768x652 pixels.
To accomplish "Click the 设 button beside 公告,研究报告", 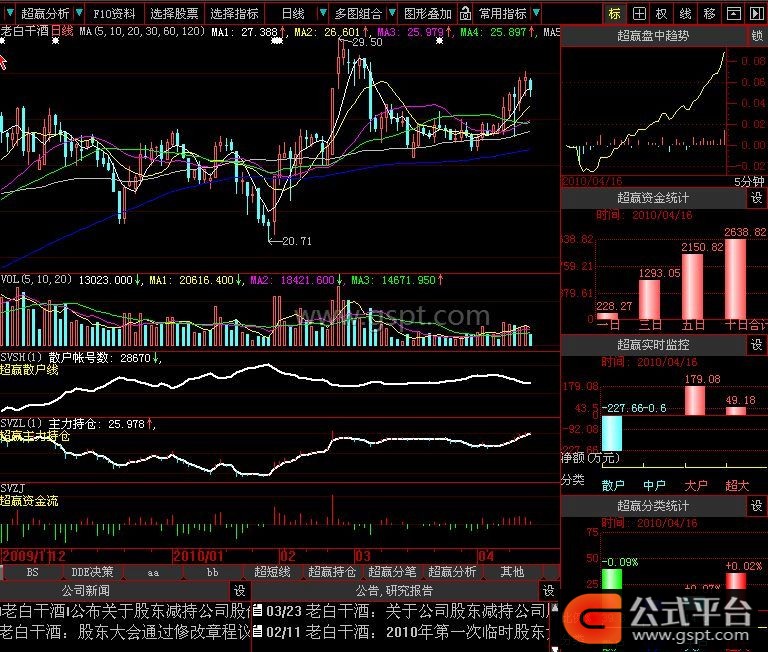I will tap(548, 591).
